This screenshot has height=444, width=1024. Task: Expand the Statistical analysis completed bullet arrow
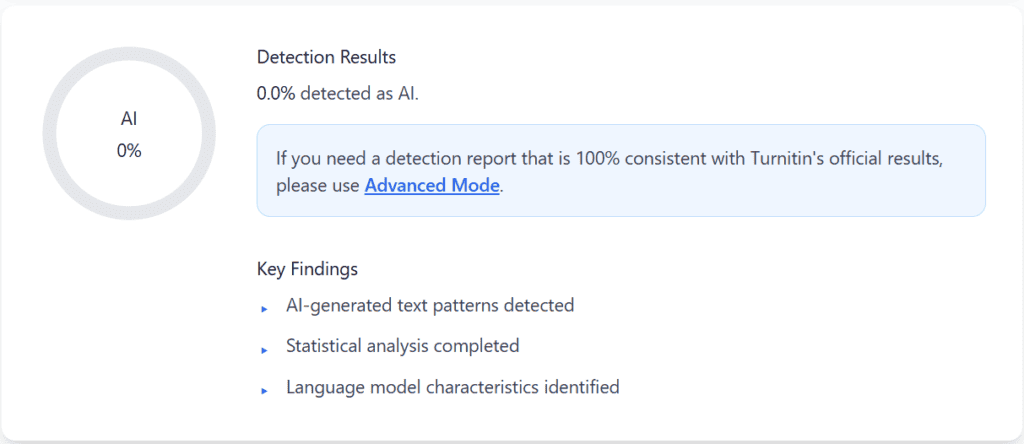pos(264,350)
